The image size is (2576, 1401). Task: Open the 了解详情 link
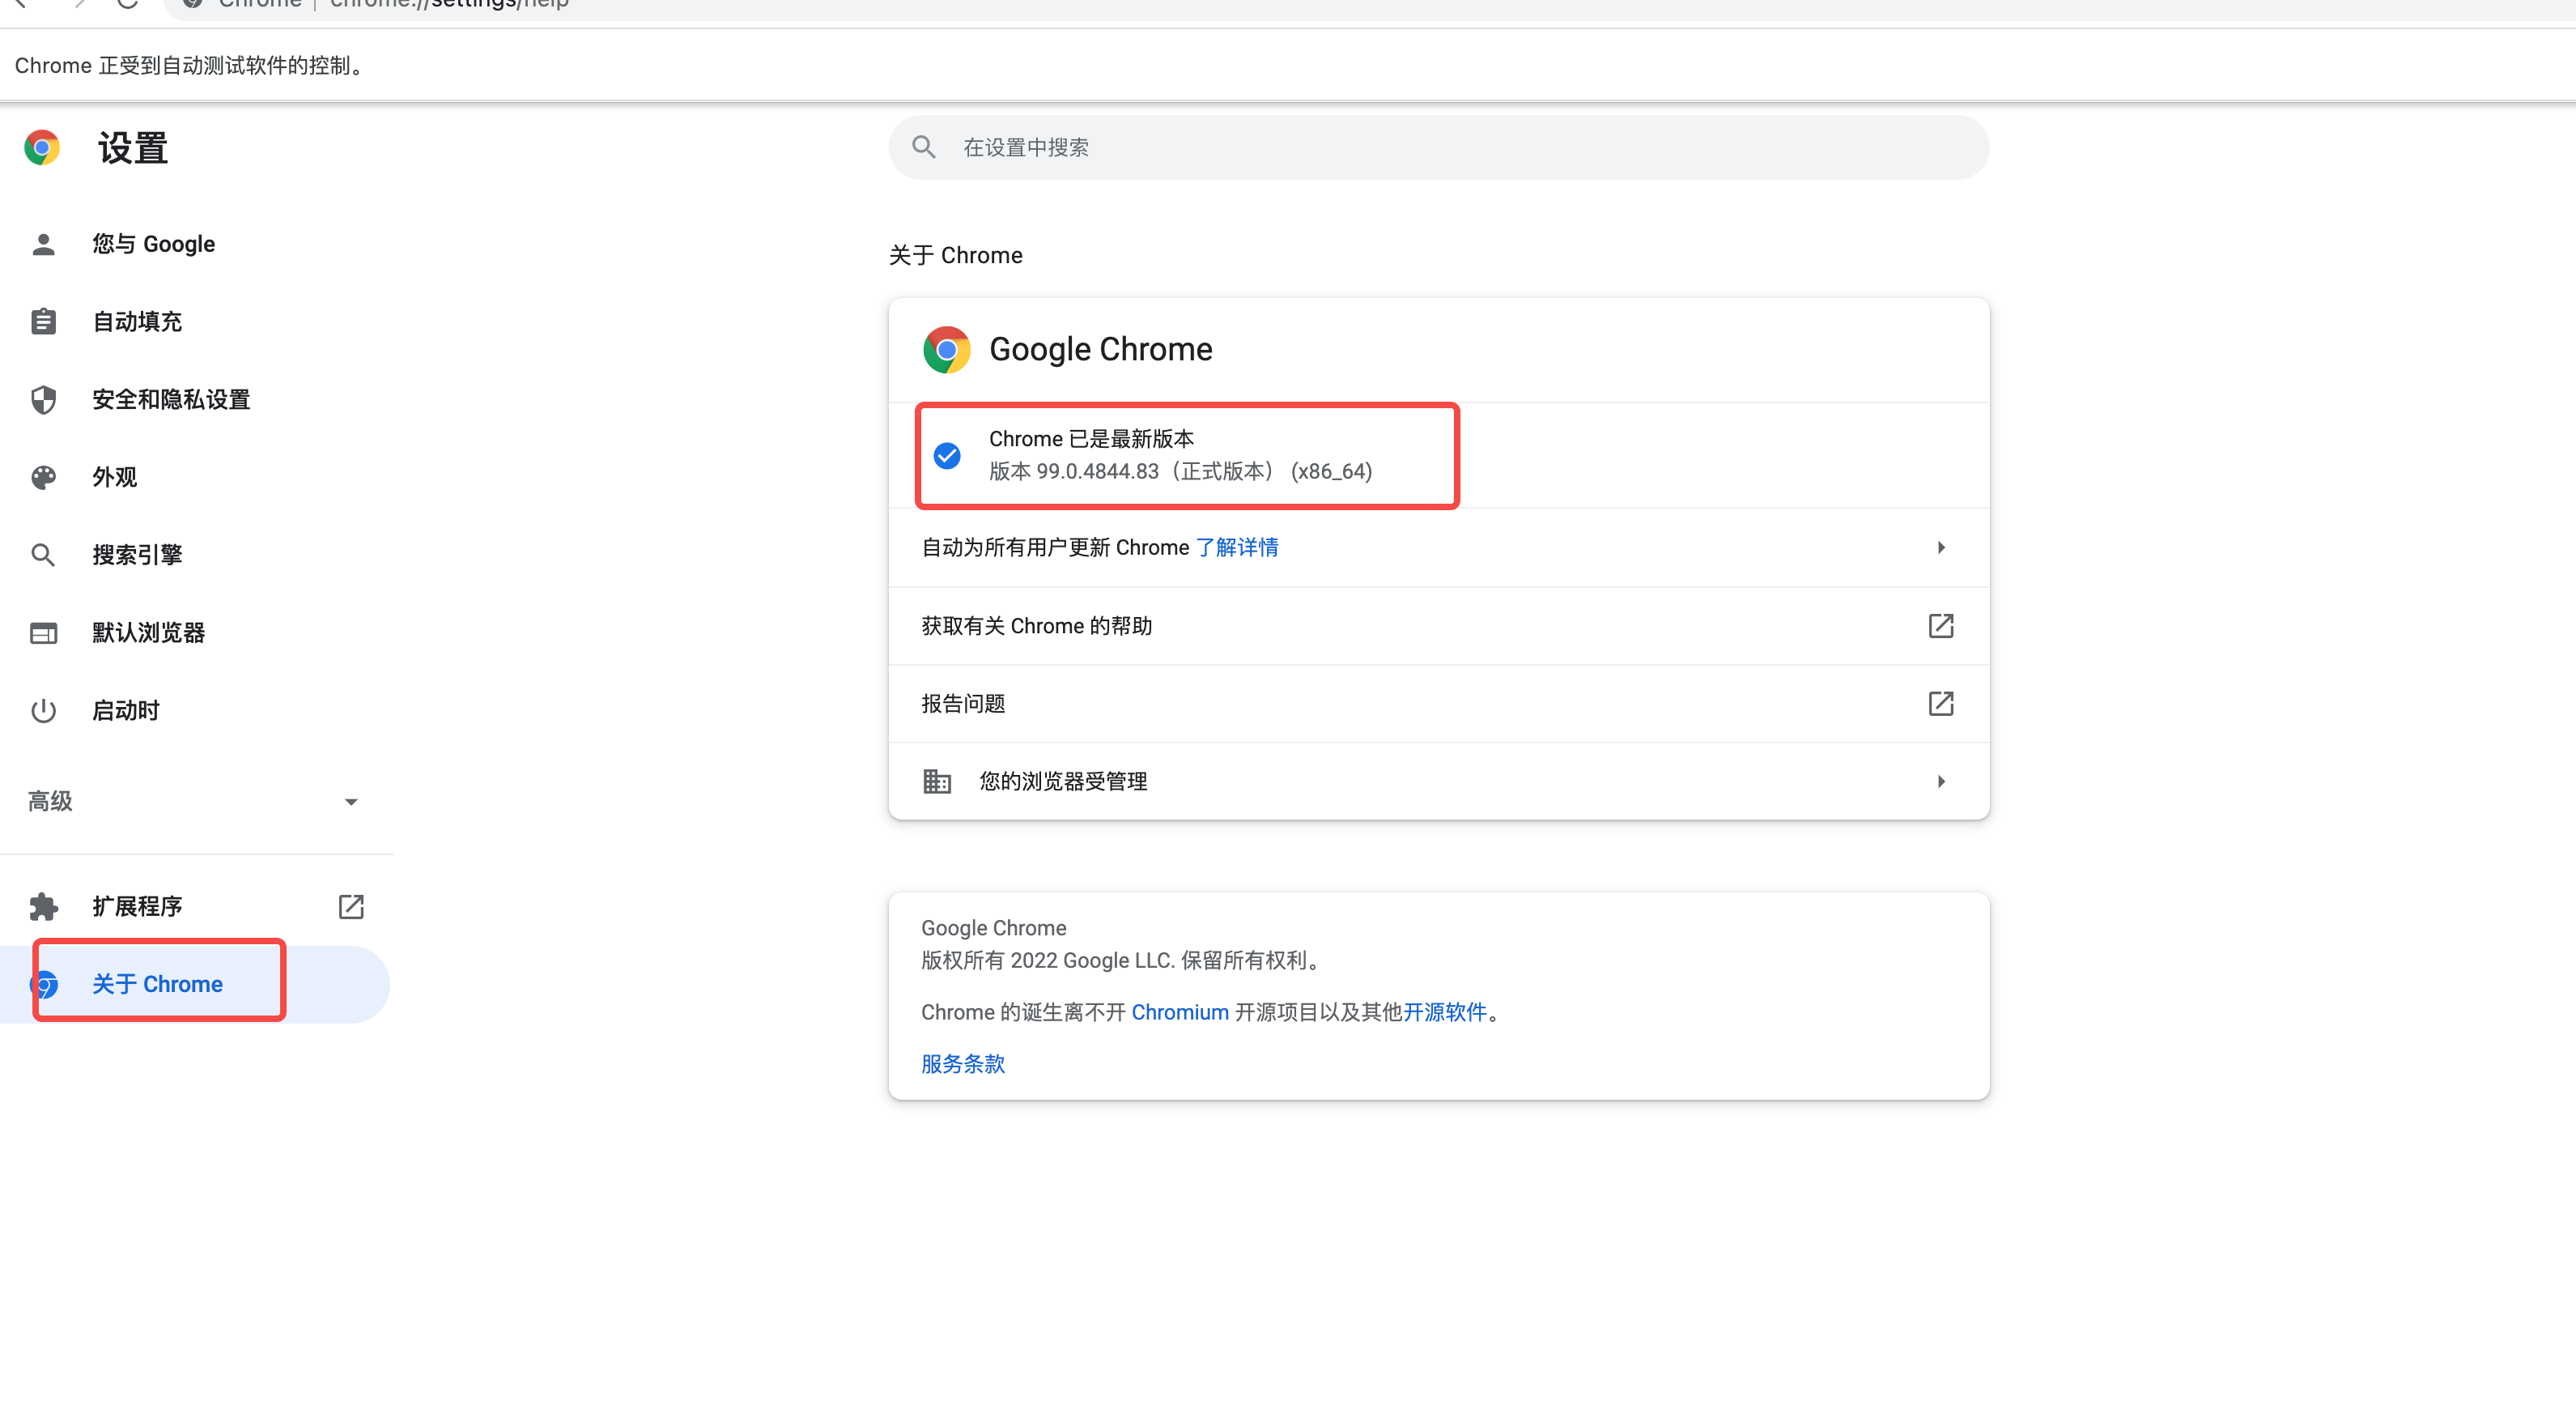[x=1237, y=547]
